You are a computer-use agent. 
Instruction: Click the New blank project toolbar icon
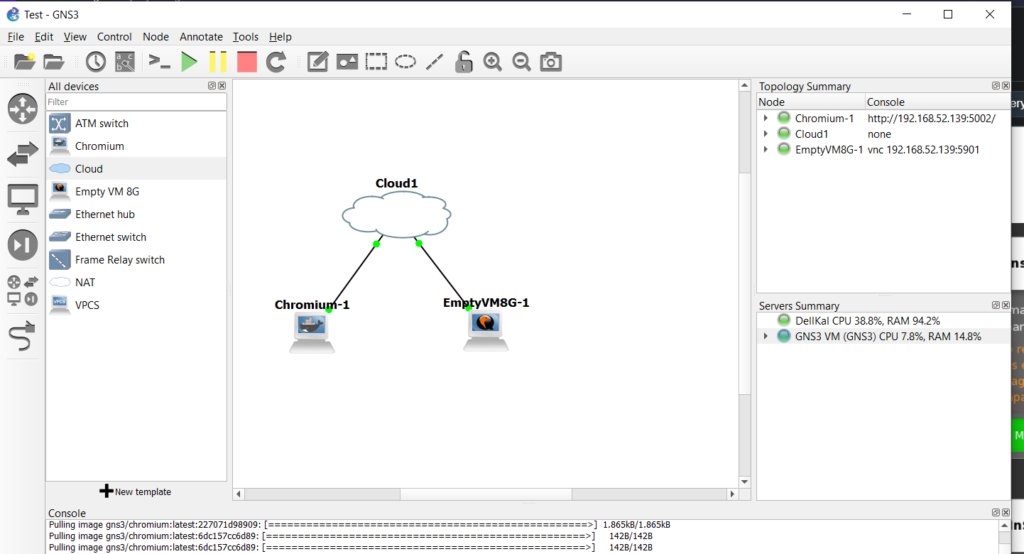pyautogui.click(x=25, y=62)
